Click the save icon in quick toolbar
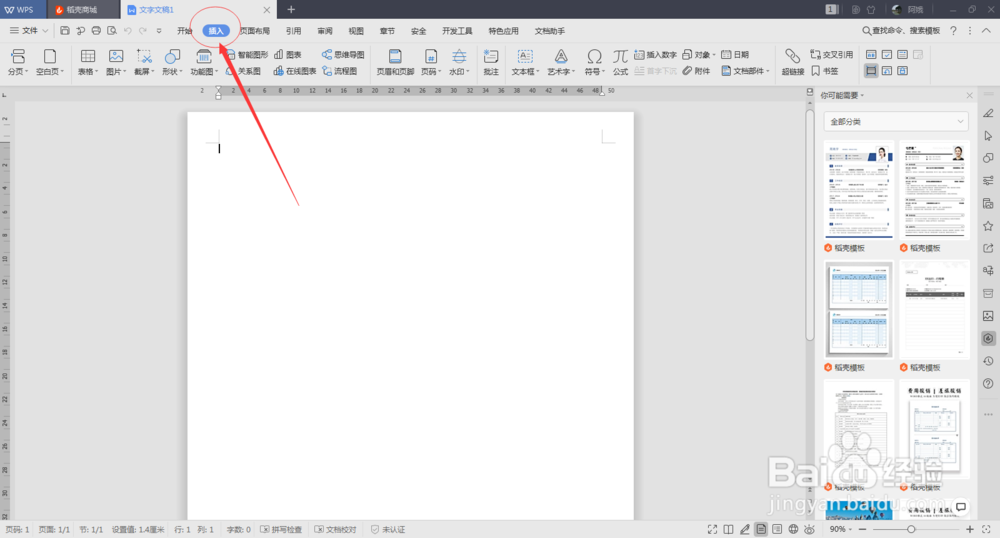Image resolution: width=1000 pixels, height=538 pixels. [x=64, y=31]
